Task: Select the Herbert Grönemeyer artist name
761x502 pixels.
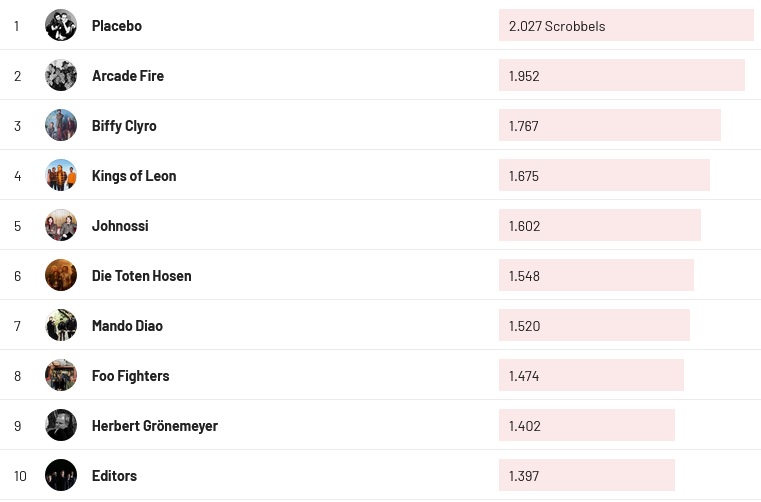Action: 155,426
